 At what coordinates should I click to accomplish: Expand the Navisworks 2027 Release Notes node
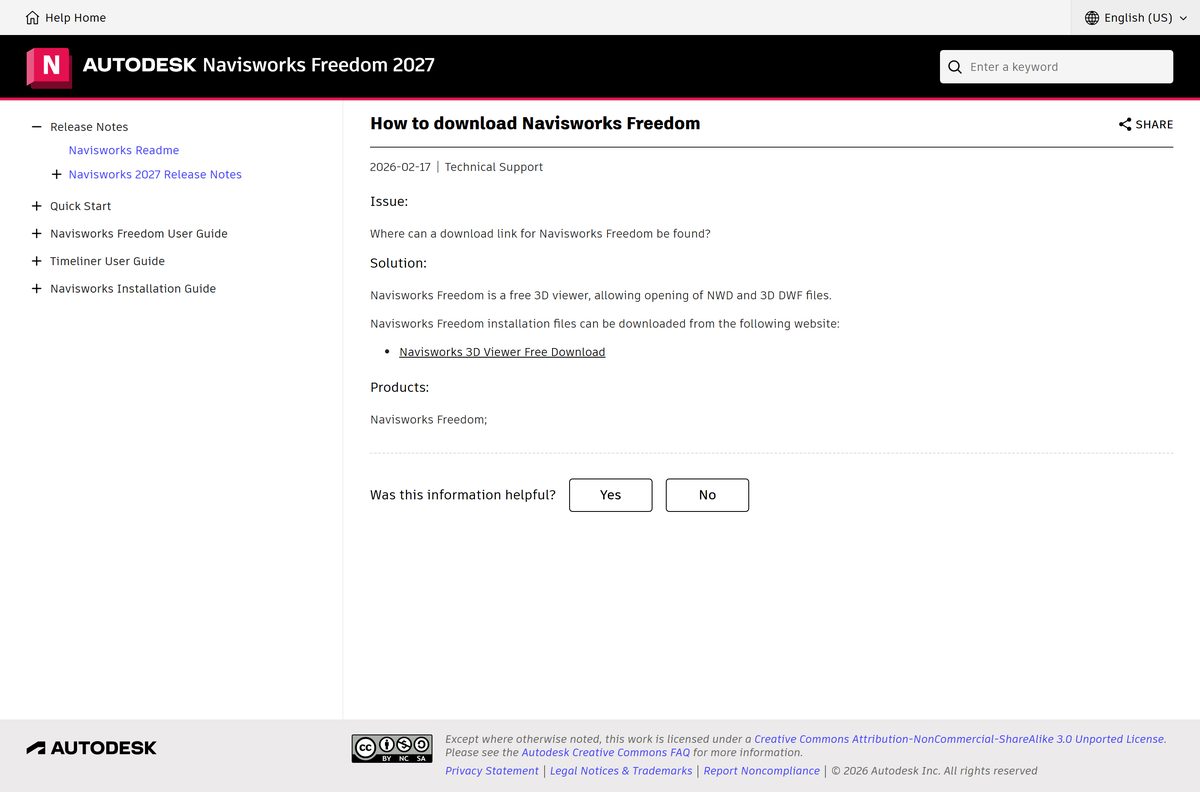[x=56, y=175]
